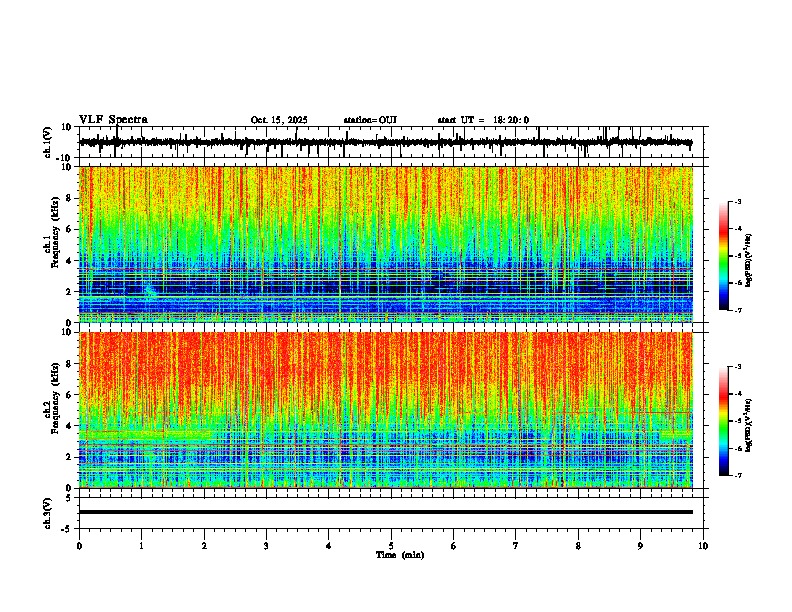Click the "10" tick on ch.2 frequency axis
The height and width of the screenshot is (612, 792).
pos(67,332)
